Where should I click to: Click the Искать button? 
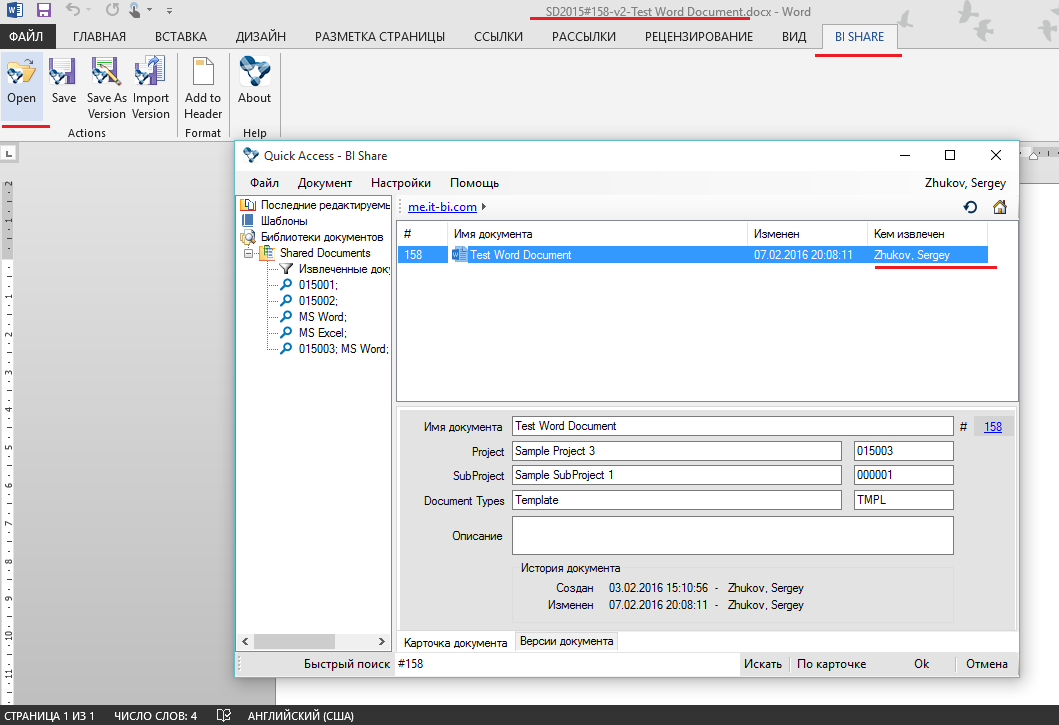(763, 664)
